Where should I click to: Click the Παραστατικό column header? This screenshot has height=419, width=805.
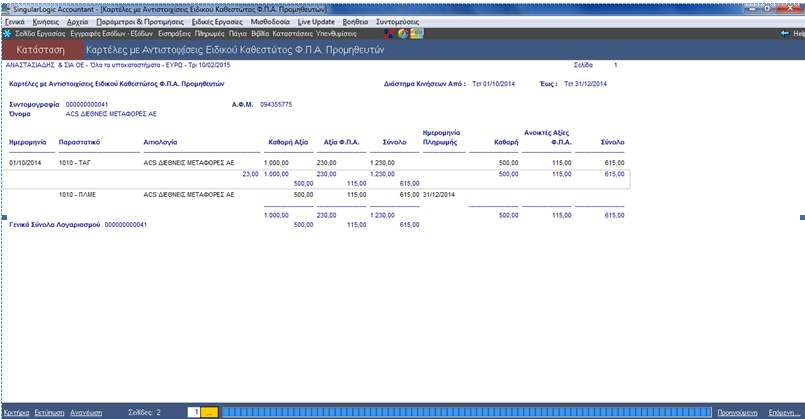coord(79,142)
